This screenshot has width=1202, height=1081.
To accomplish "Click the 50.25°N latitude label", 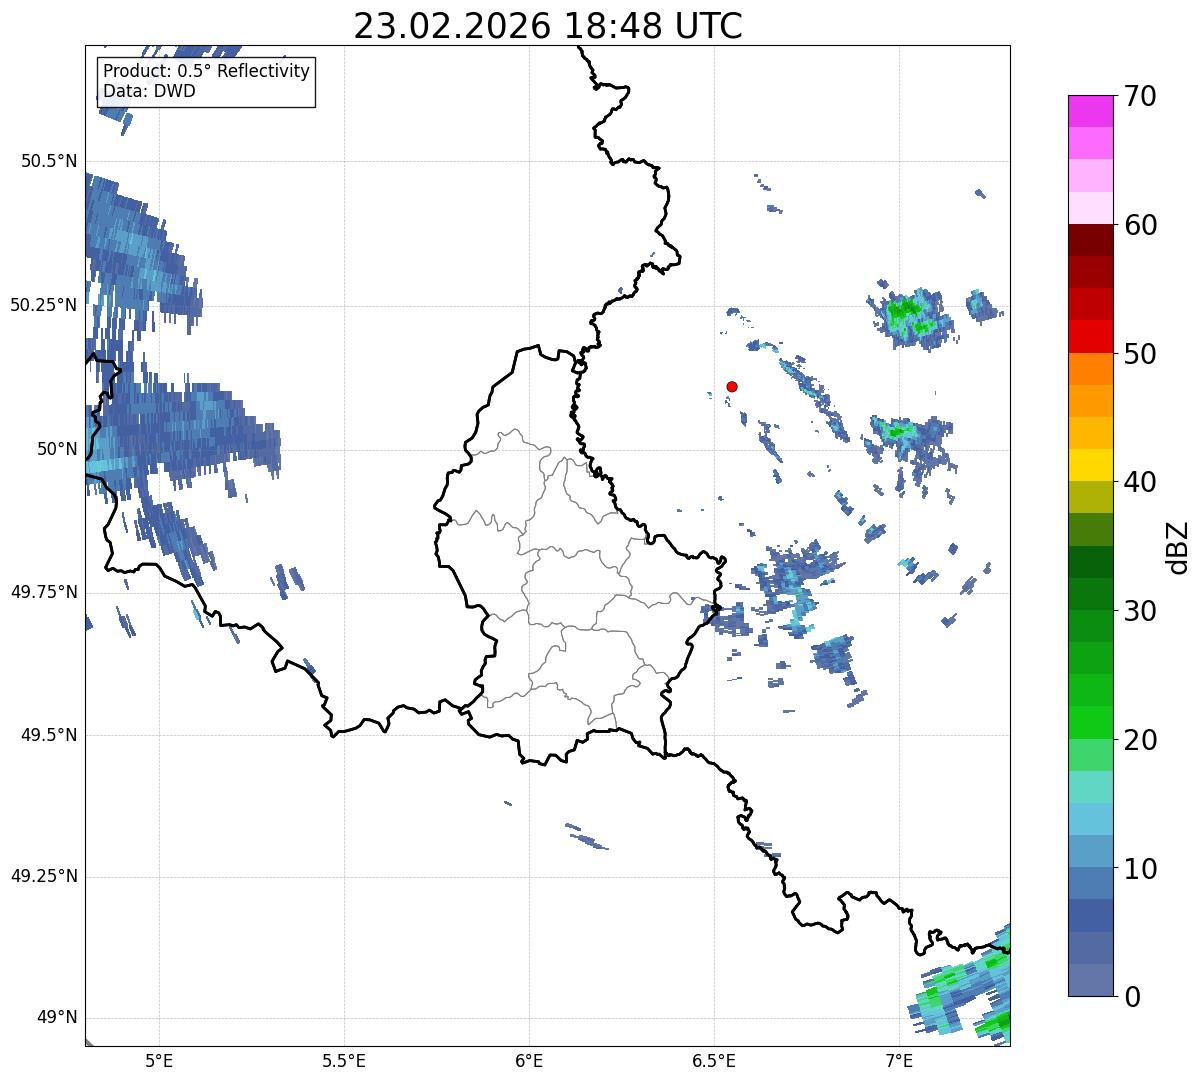I will (x=44, y=305).
